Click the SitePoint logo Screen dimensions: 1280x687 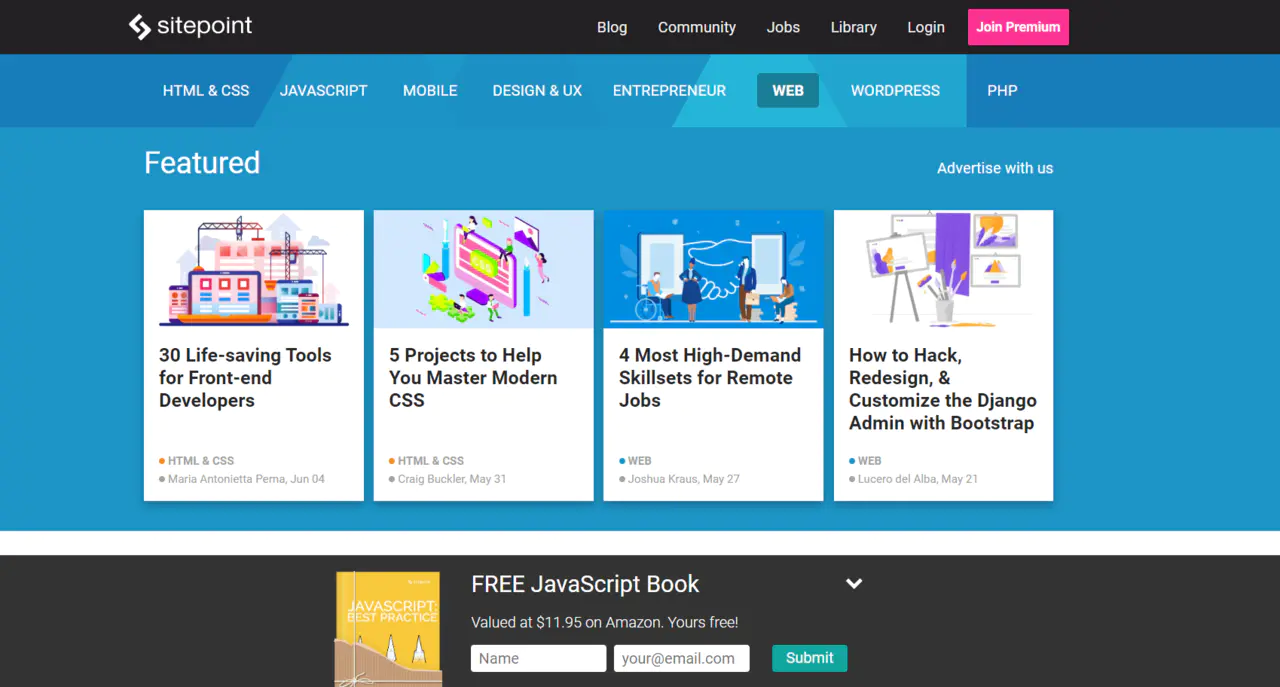pos(190,27)
